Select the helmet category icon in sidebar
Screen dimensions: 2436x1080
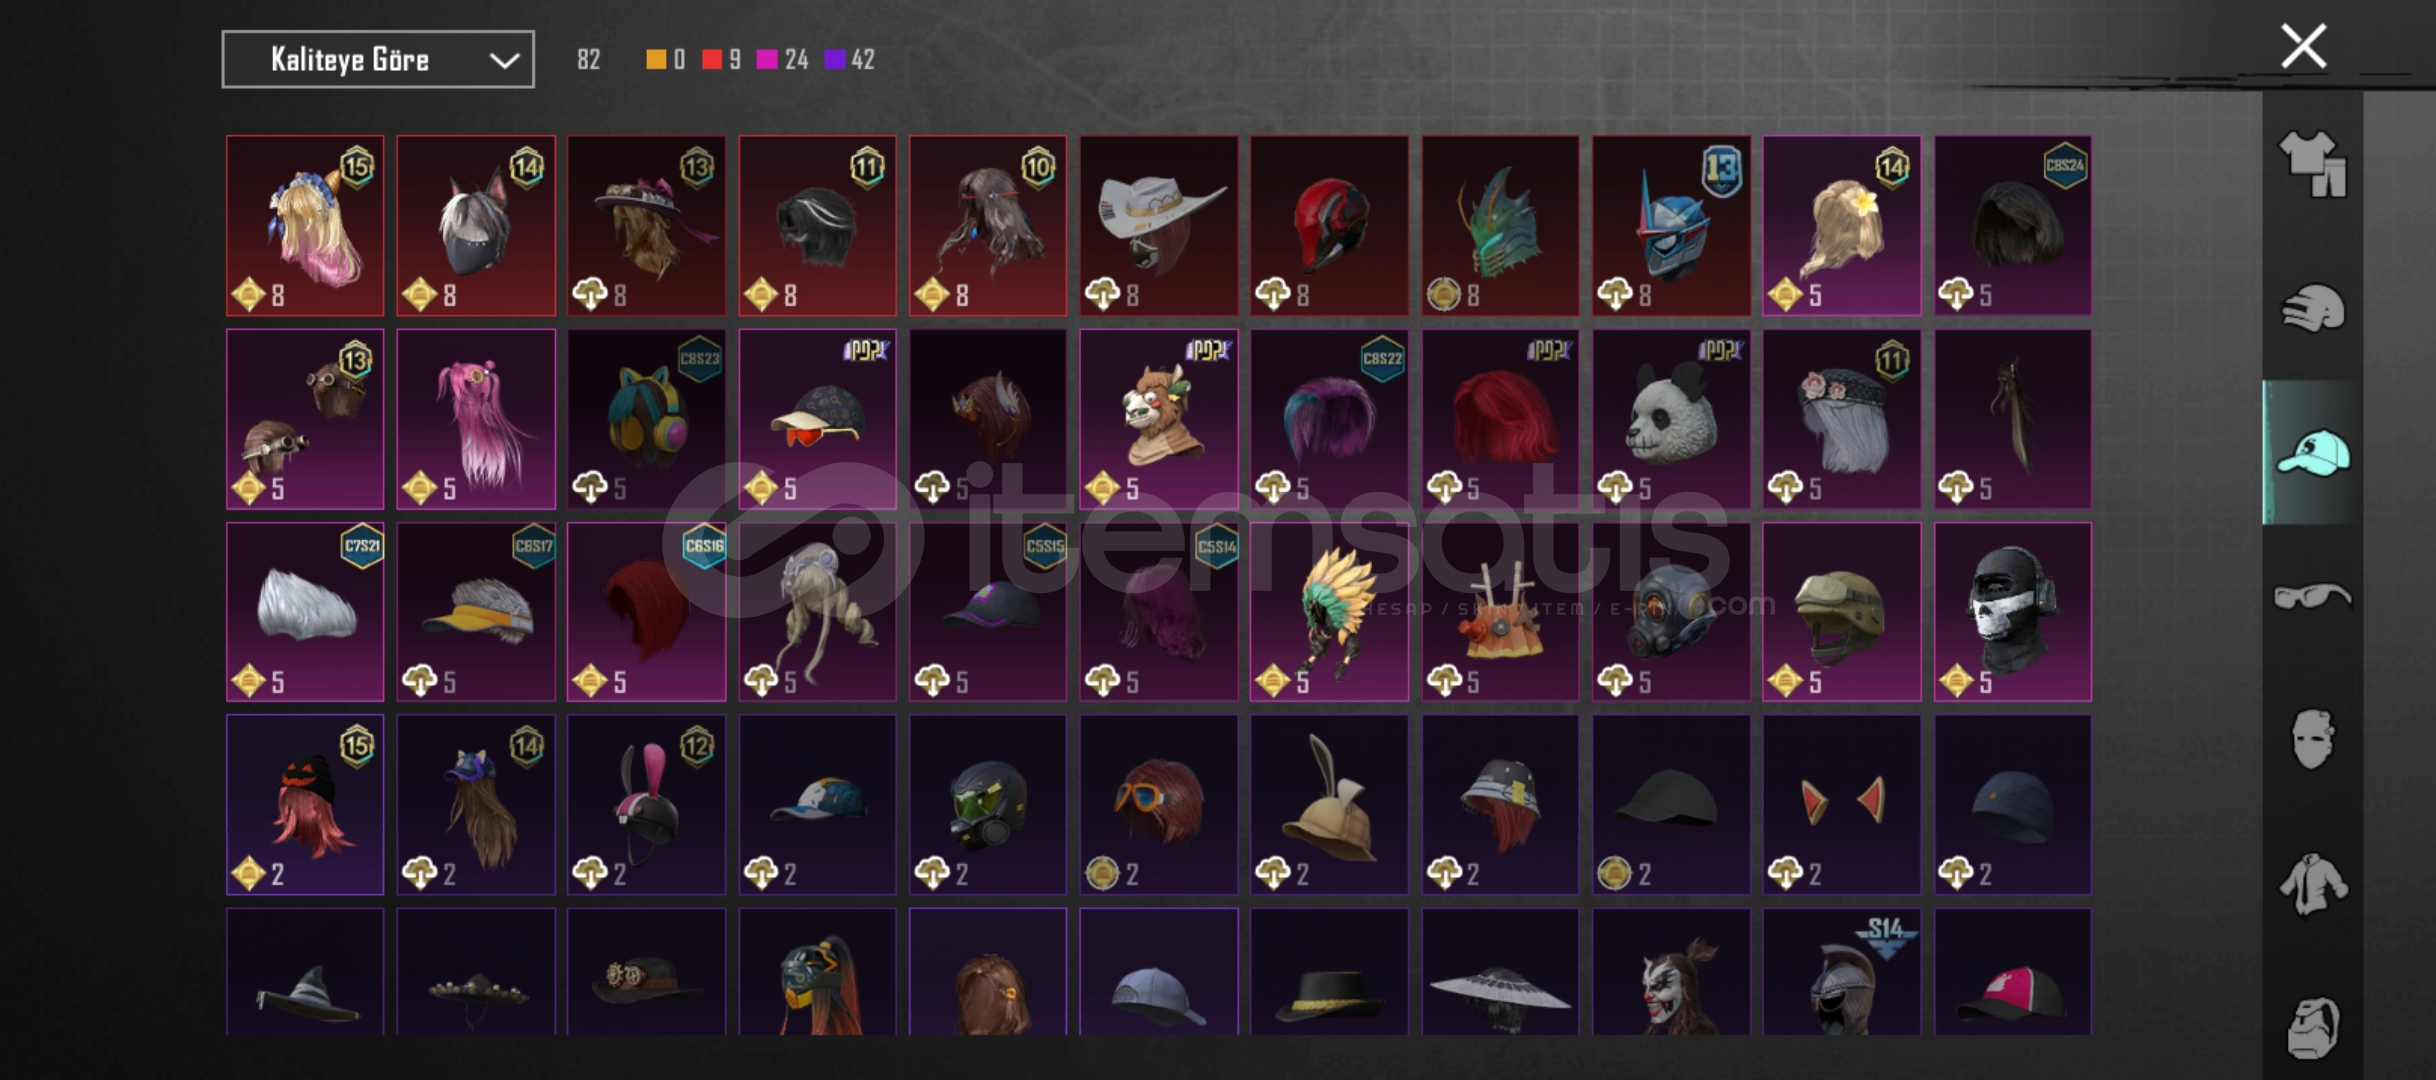coord(2312,308)
